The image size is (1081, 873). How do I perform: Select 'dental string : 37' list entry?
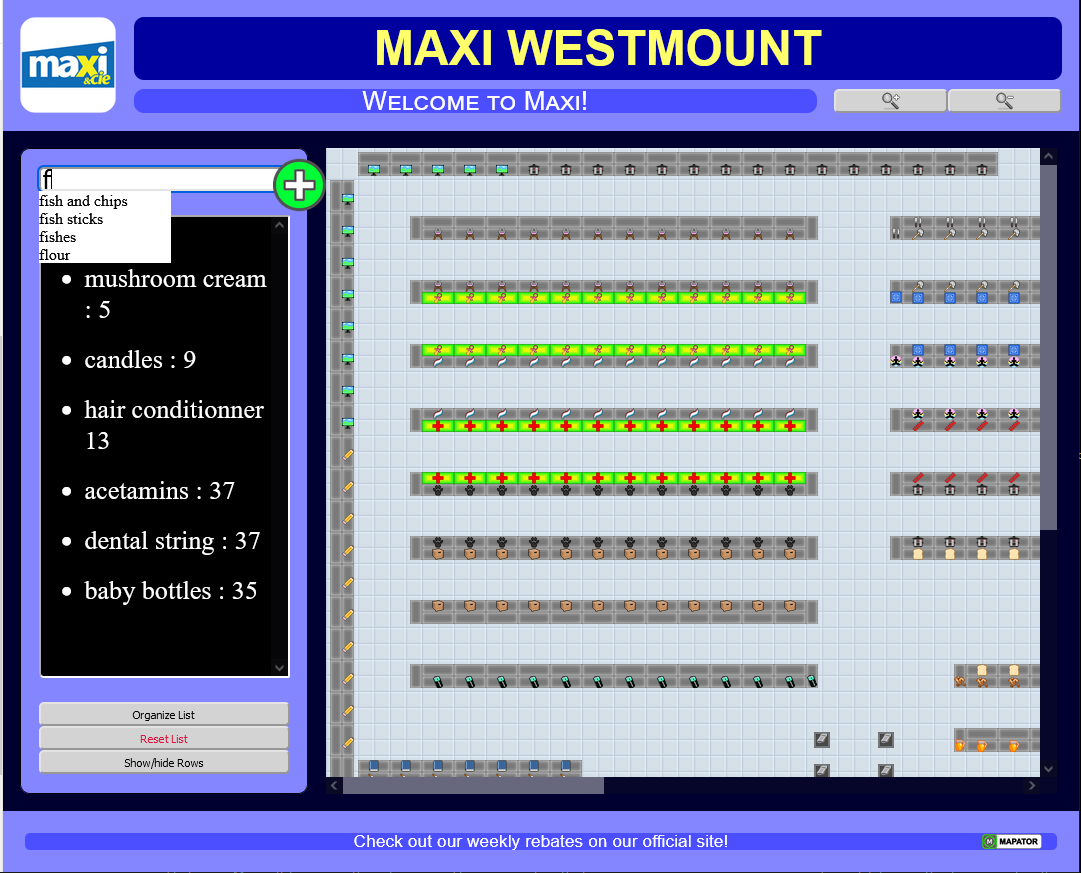pos(172,541)
